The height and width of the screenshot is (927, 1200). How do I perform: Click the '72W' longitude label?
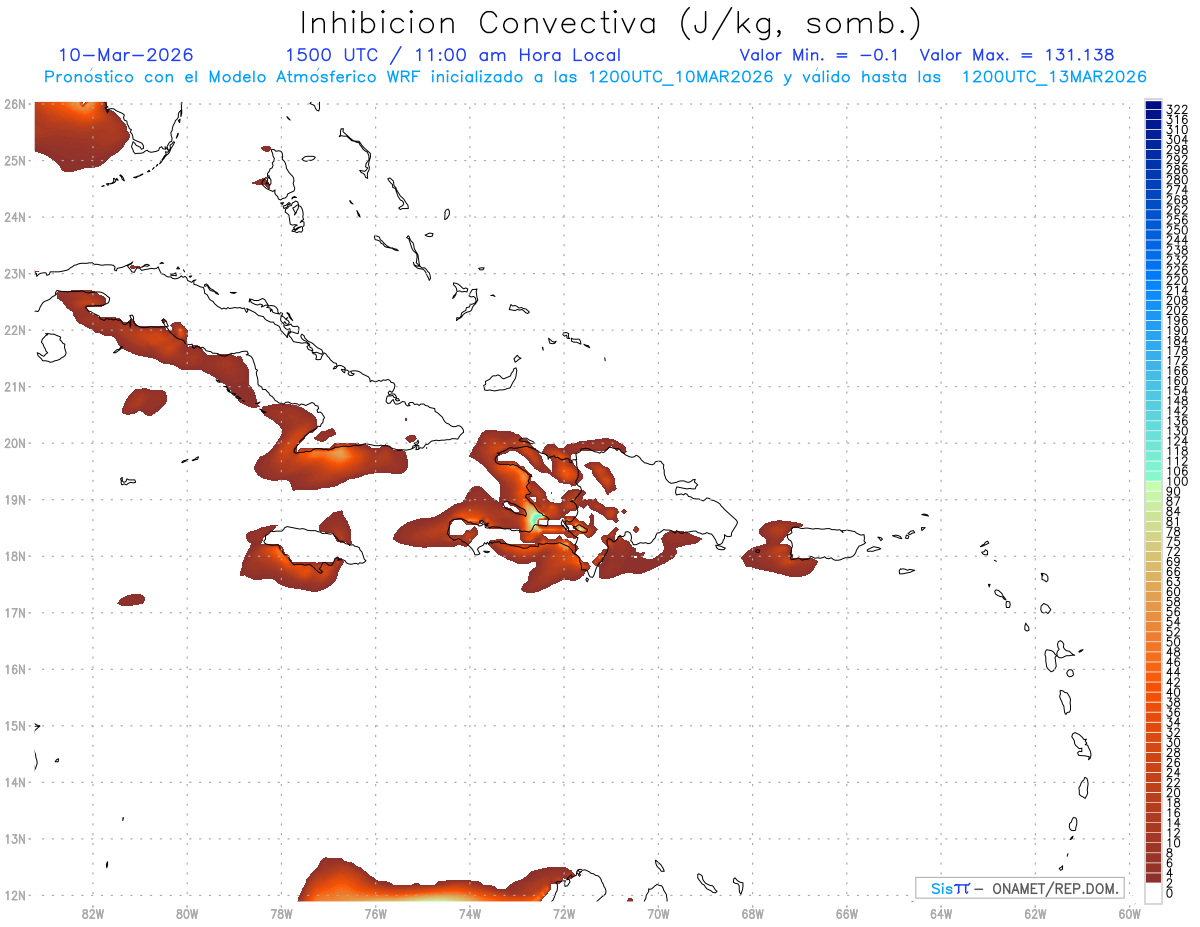pyautogui.click(x=564, y=913)
